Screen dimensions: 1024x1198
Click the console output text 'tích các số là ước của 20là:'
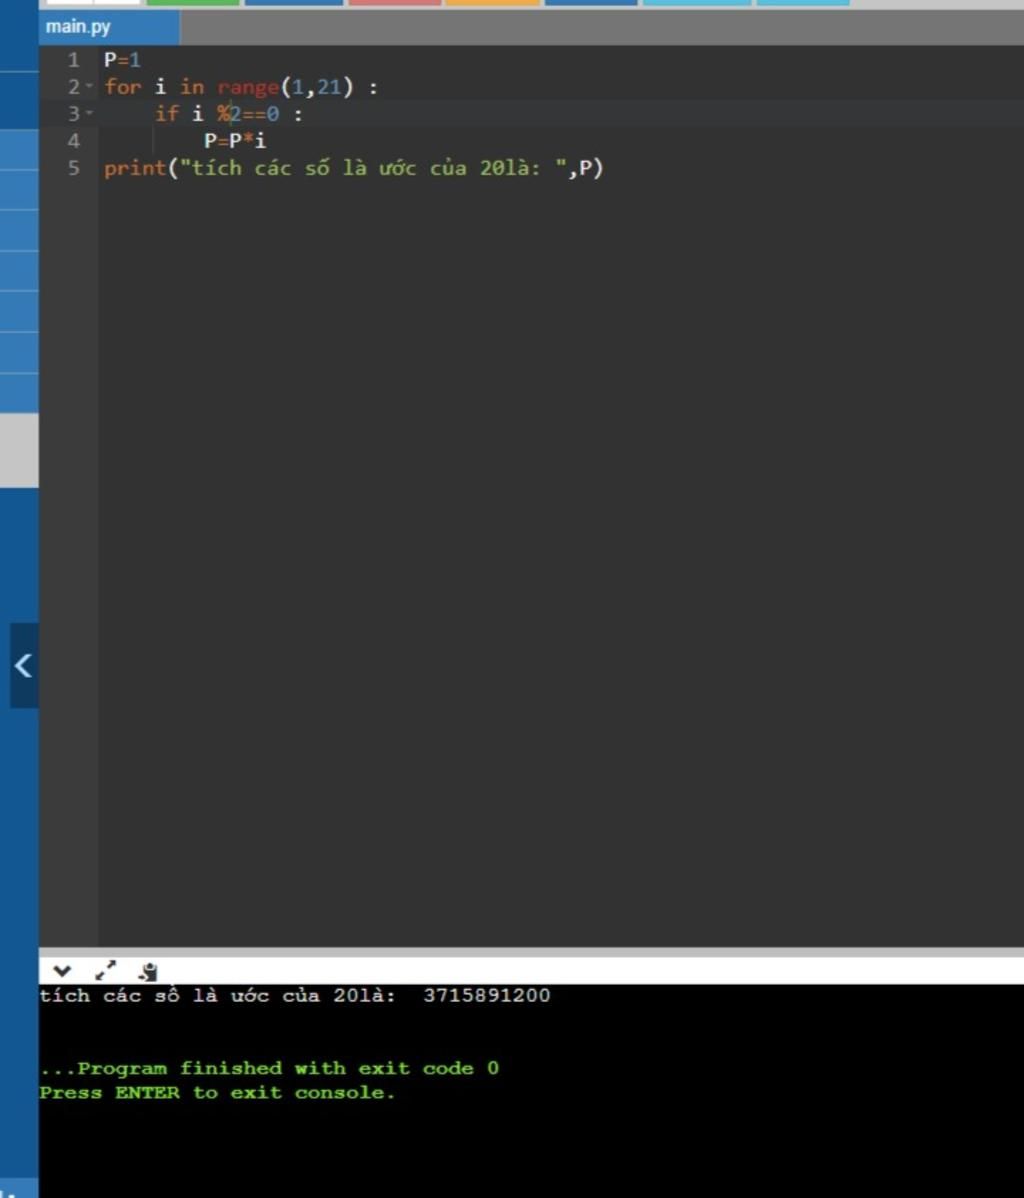coord(218,995)
